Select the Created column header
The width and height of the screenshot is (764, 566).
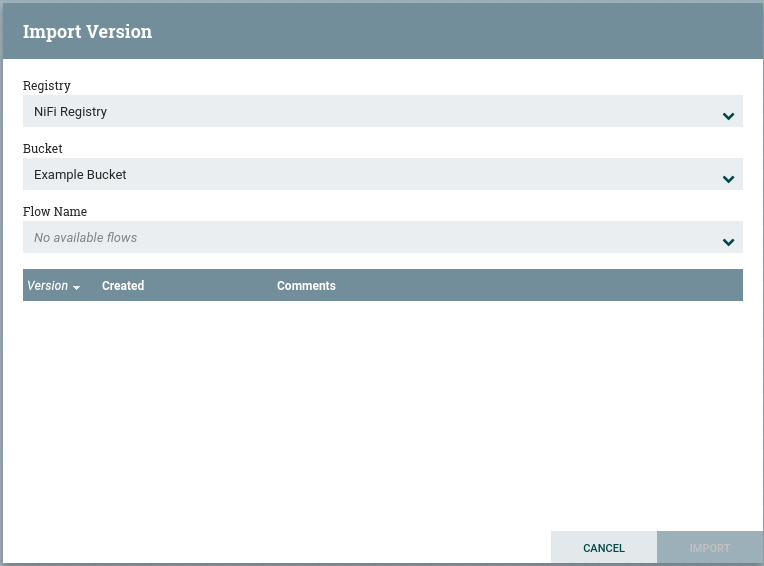click(123, 286)
